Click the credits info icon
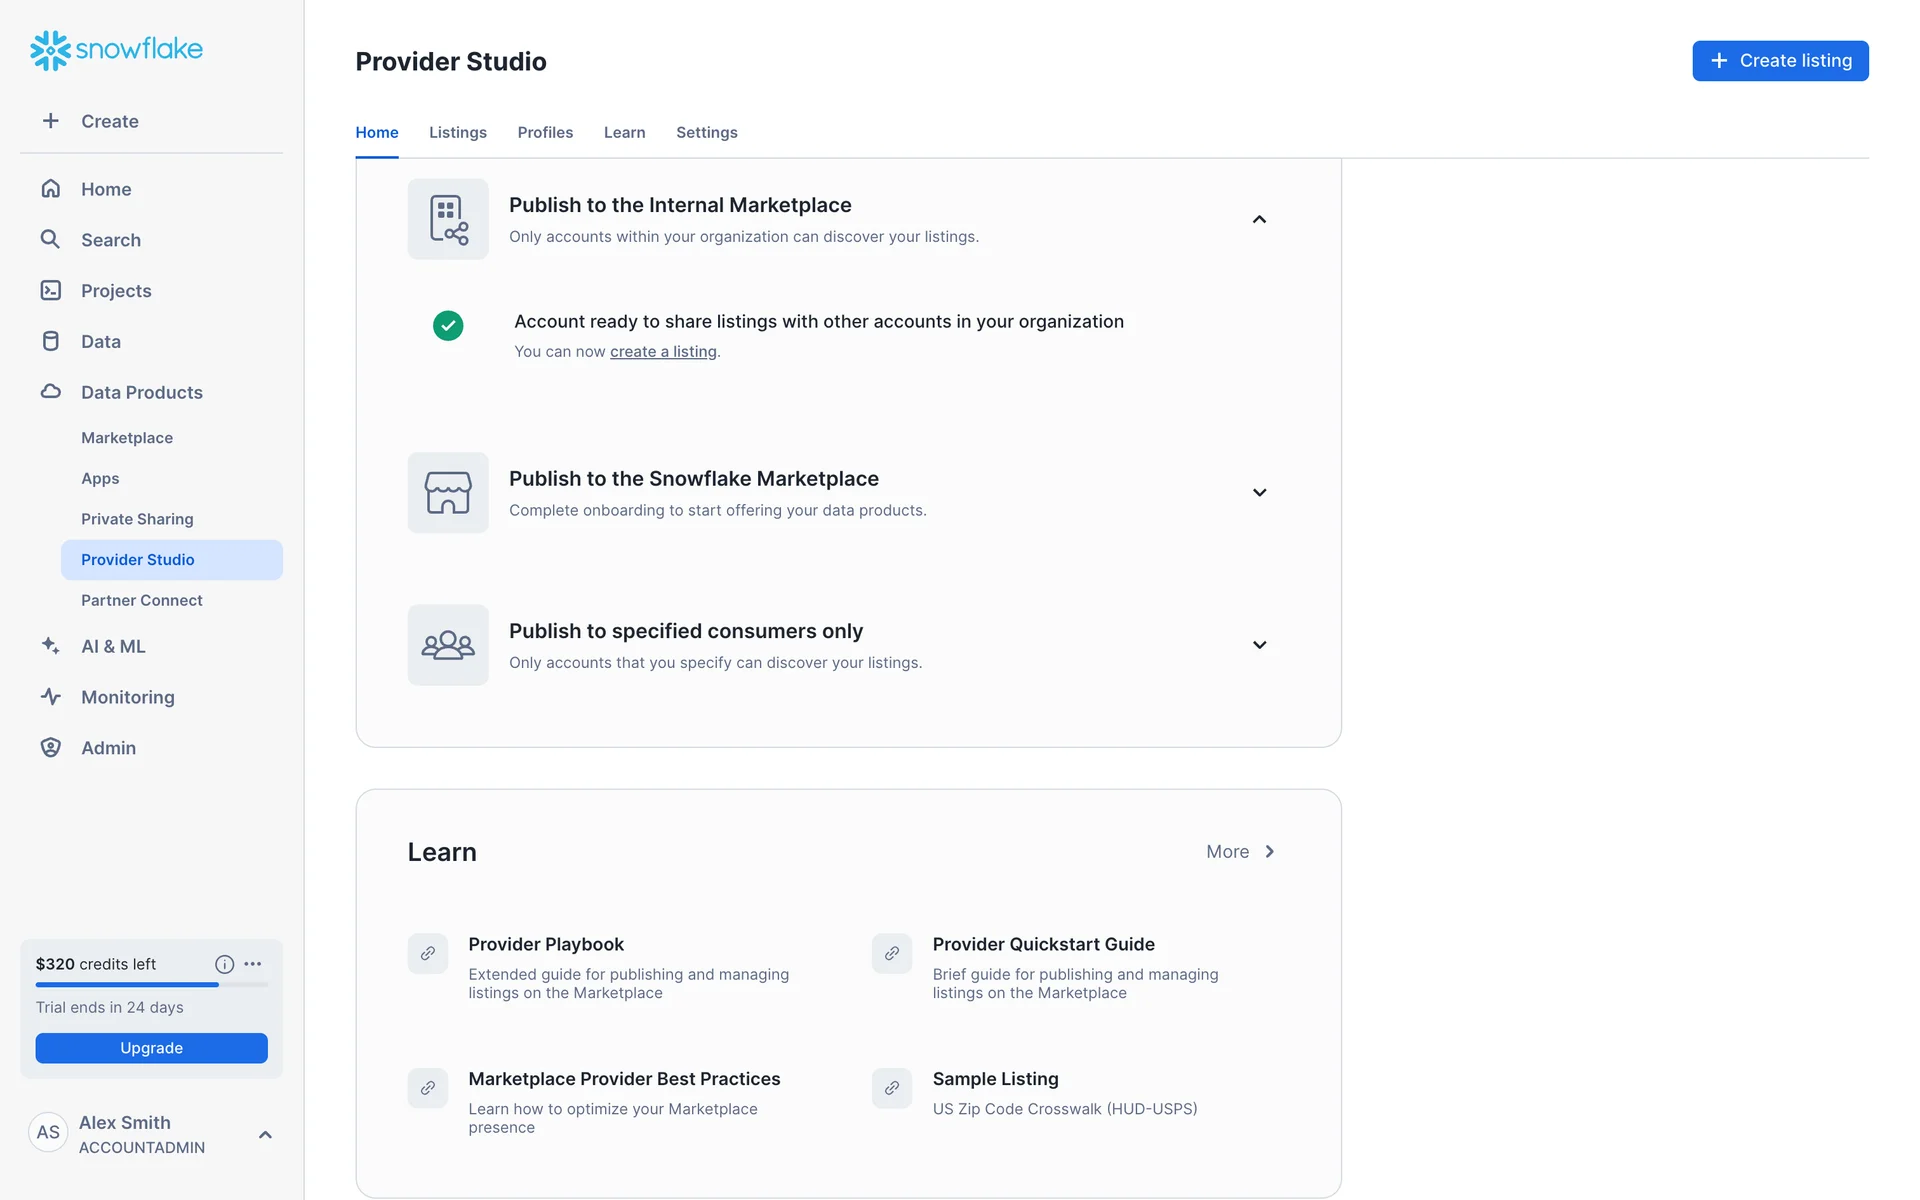 pyautogui.click(x=224, y=964)
